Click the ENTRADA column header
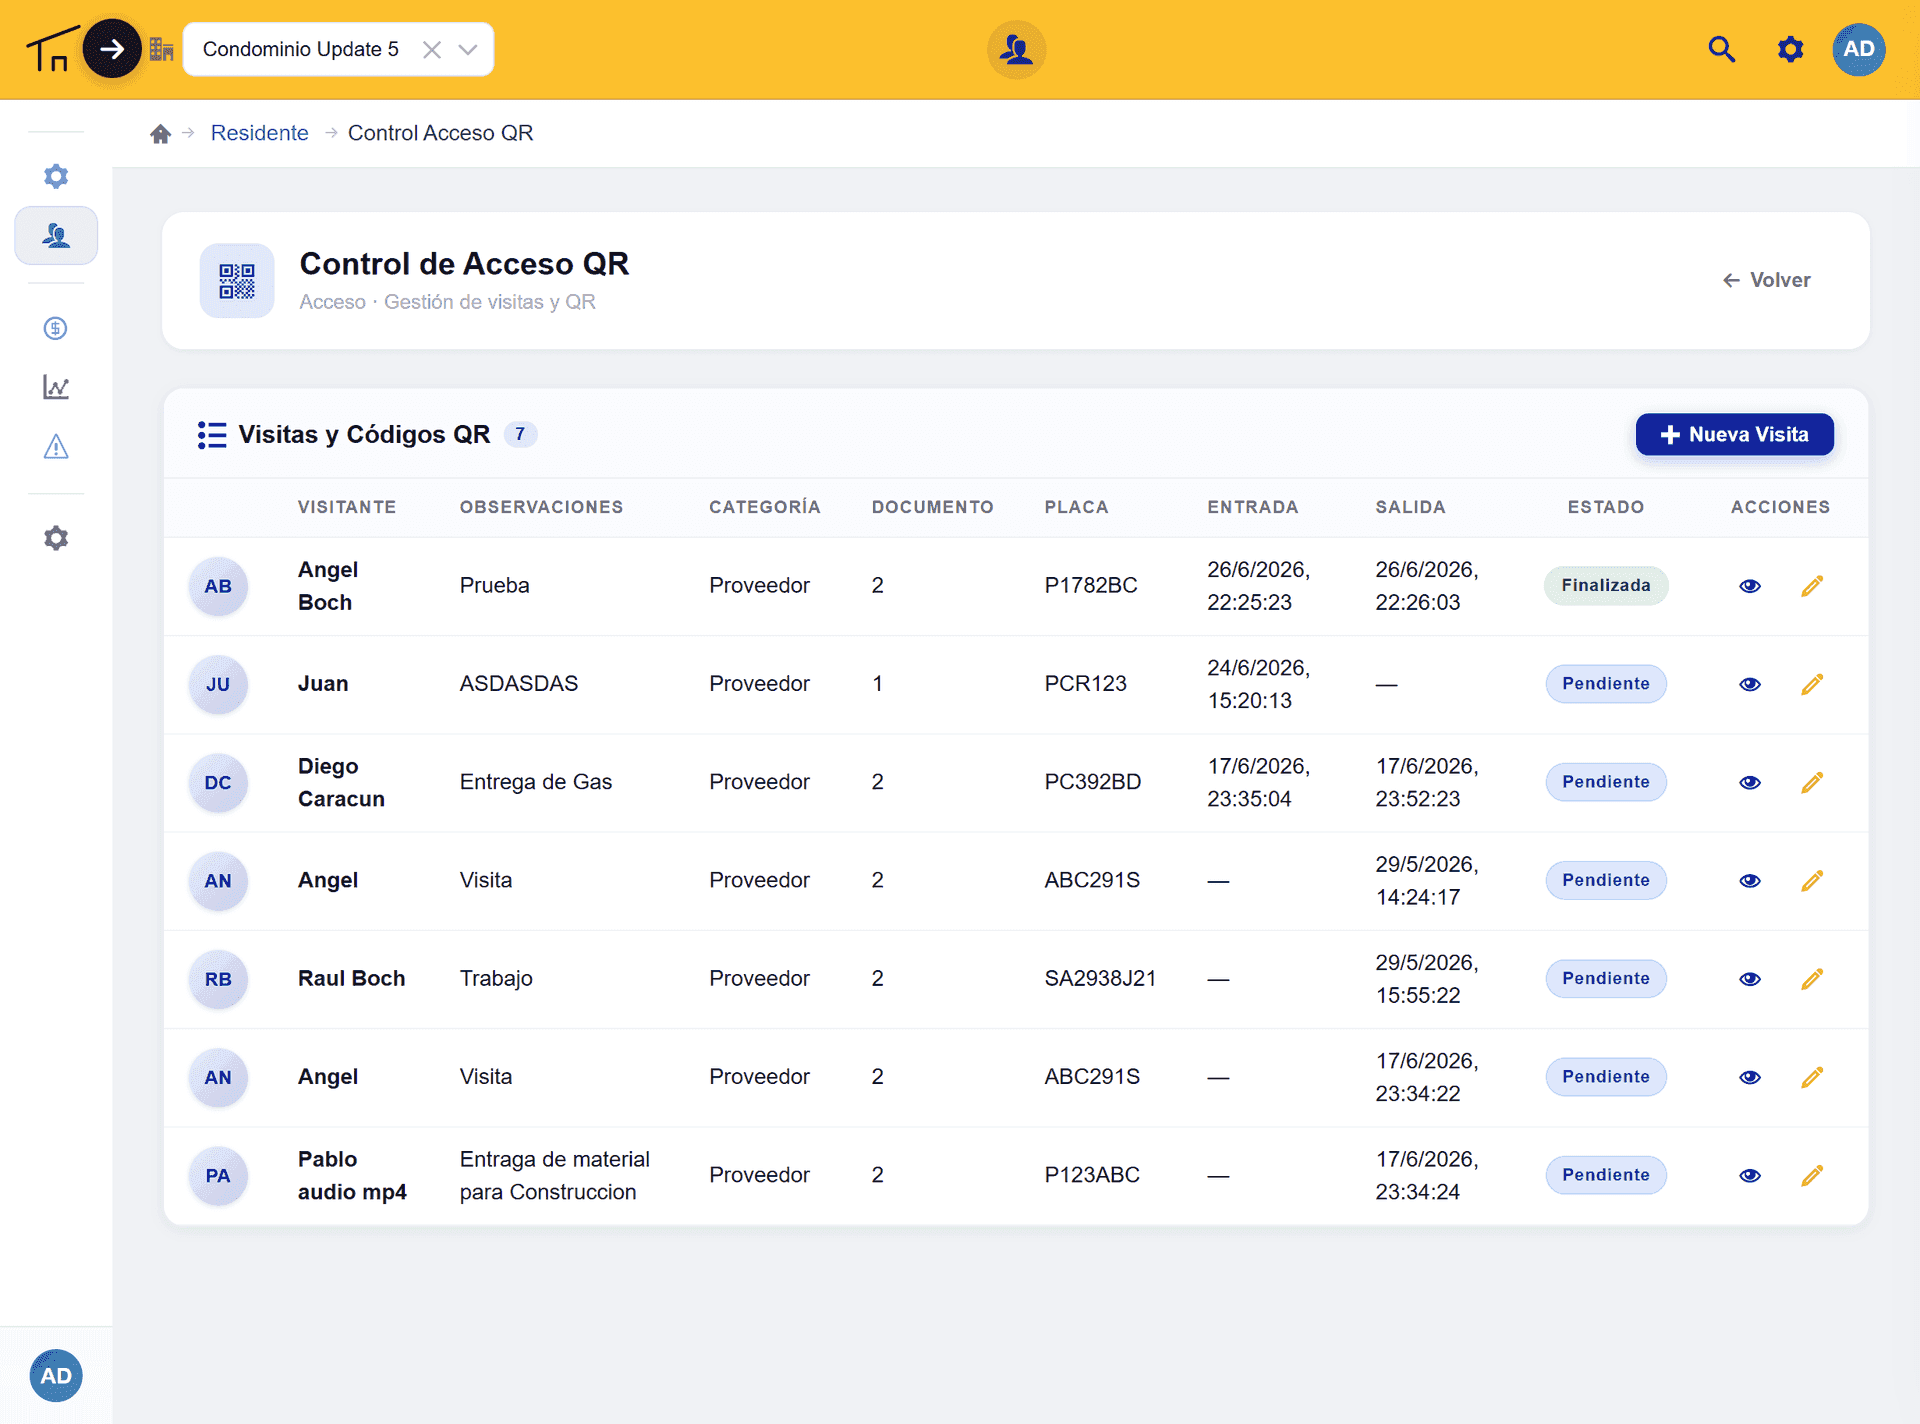The width and height of the screenshot is (1920, 1424). 1253,507
